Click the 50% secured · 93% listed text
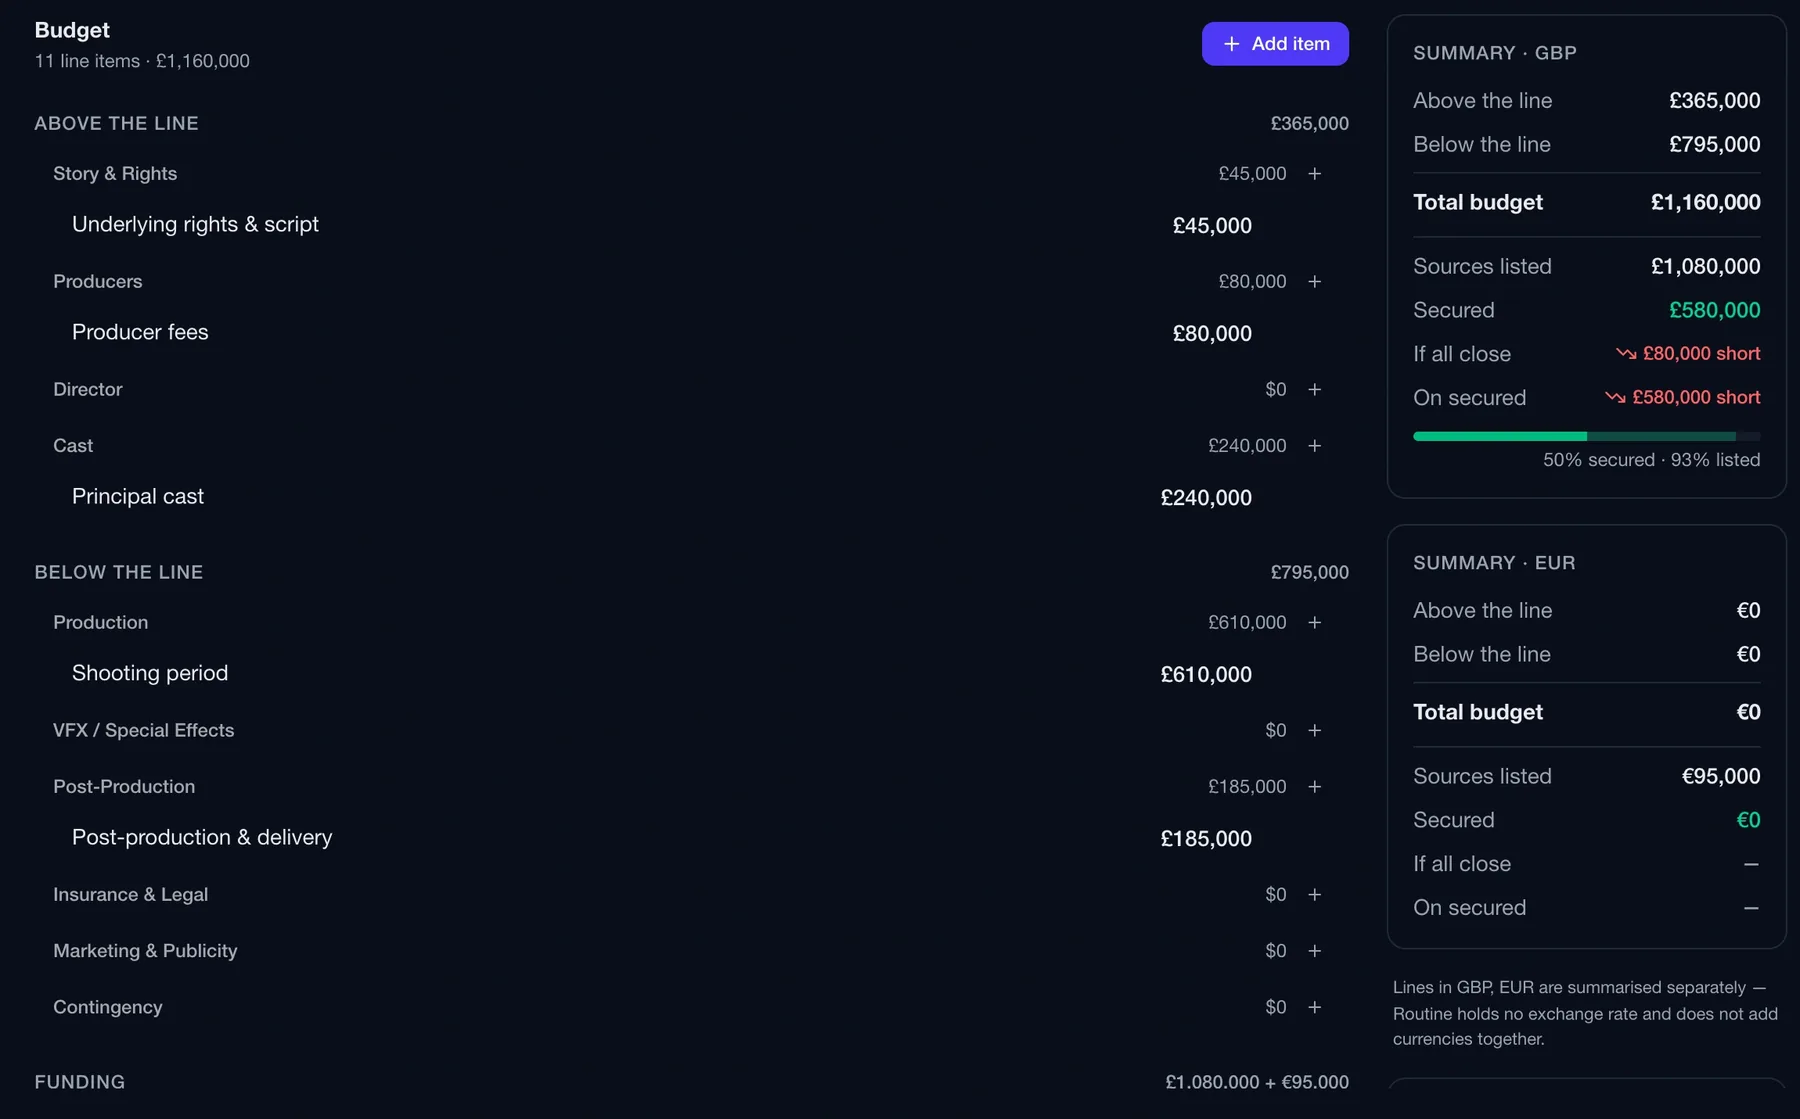Screen dimensions: 1800x1119 pos(1651,460)
